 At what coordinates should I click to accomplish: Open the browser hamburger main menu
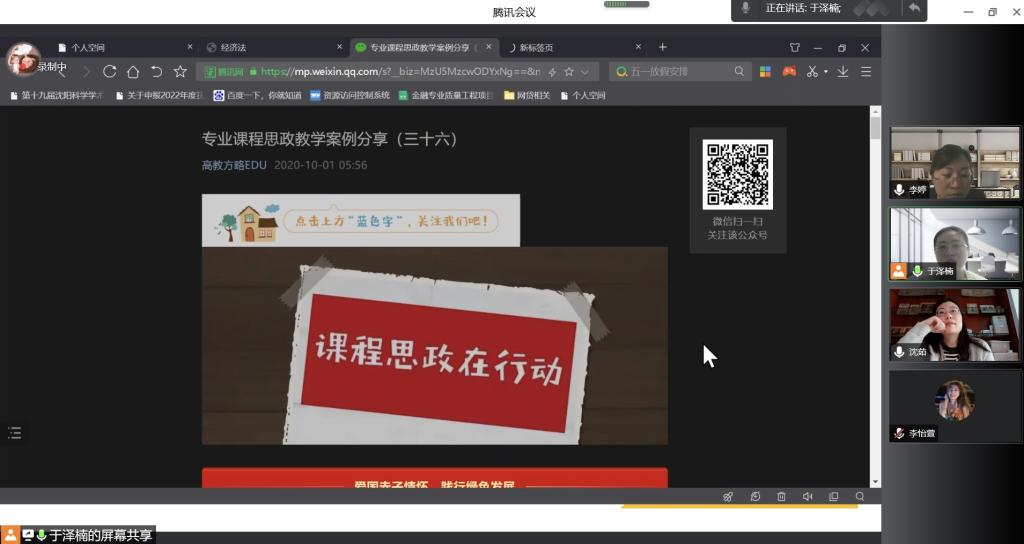866,72
